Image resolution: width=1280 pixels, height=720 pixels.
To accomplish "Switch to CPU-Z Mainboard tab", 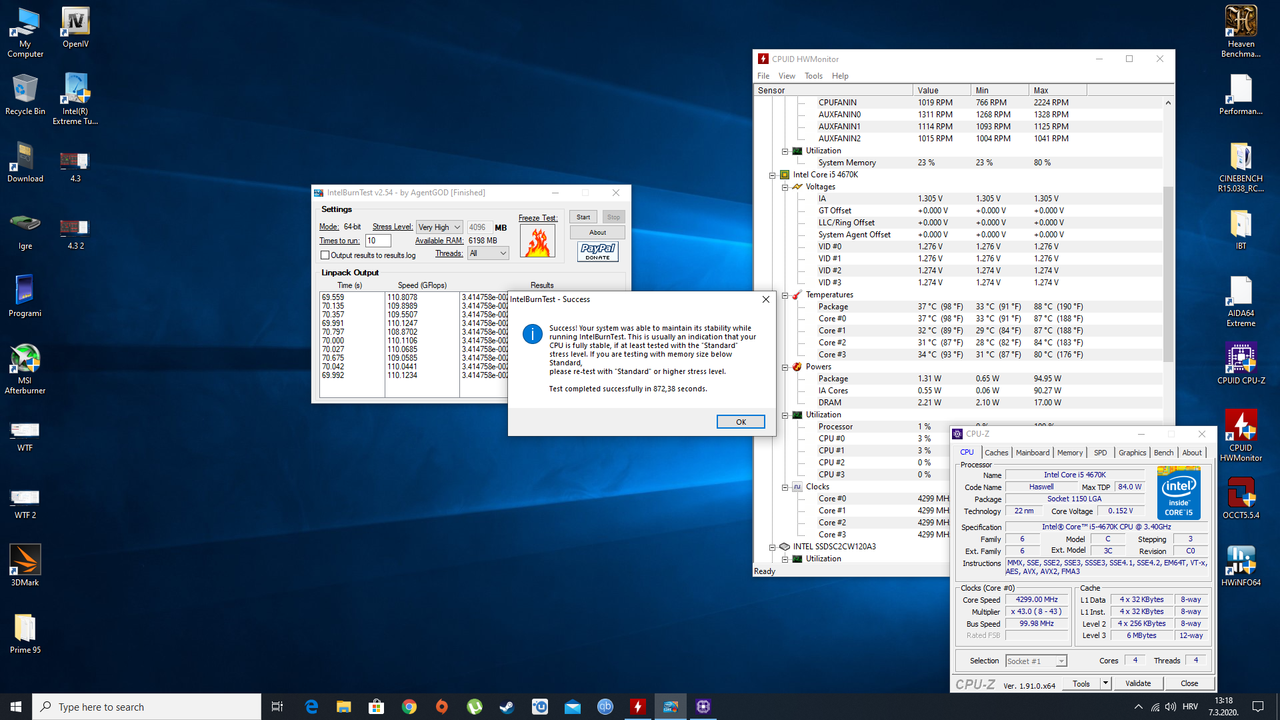I will pos(1033,453).
